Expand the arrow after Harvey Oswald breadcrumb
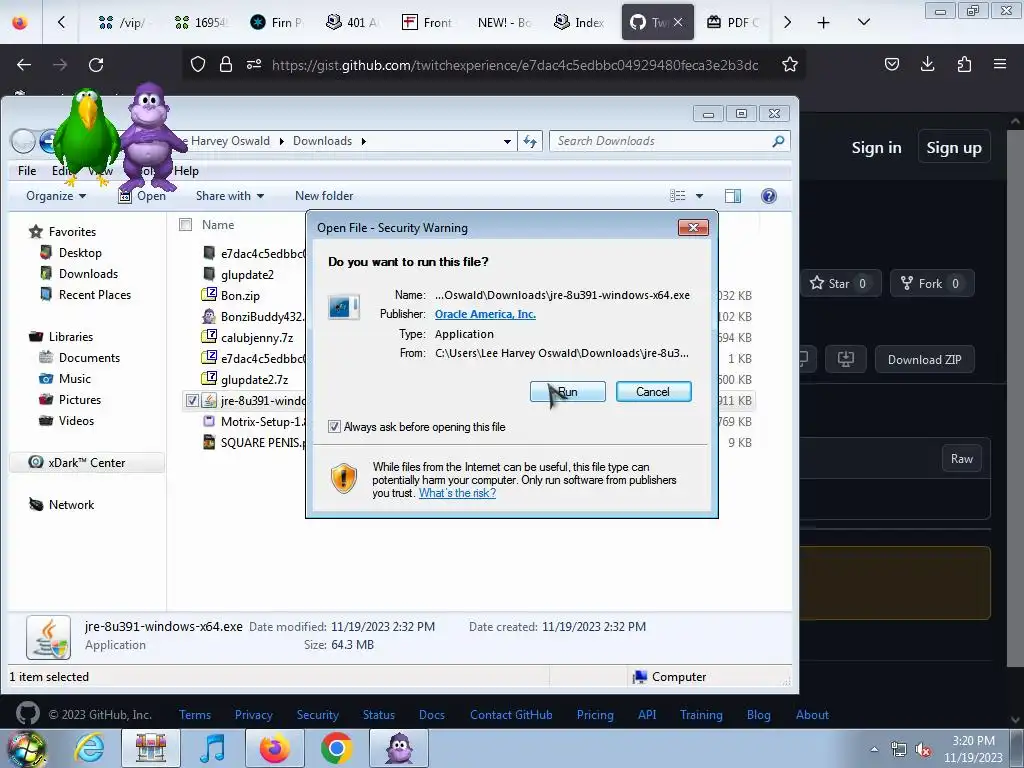The width and height of the screenshot is (1024, 768). 281,141
